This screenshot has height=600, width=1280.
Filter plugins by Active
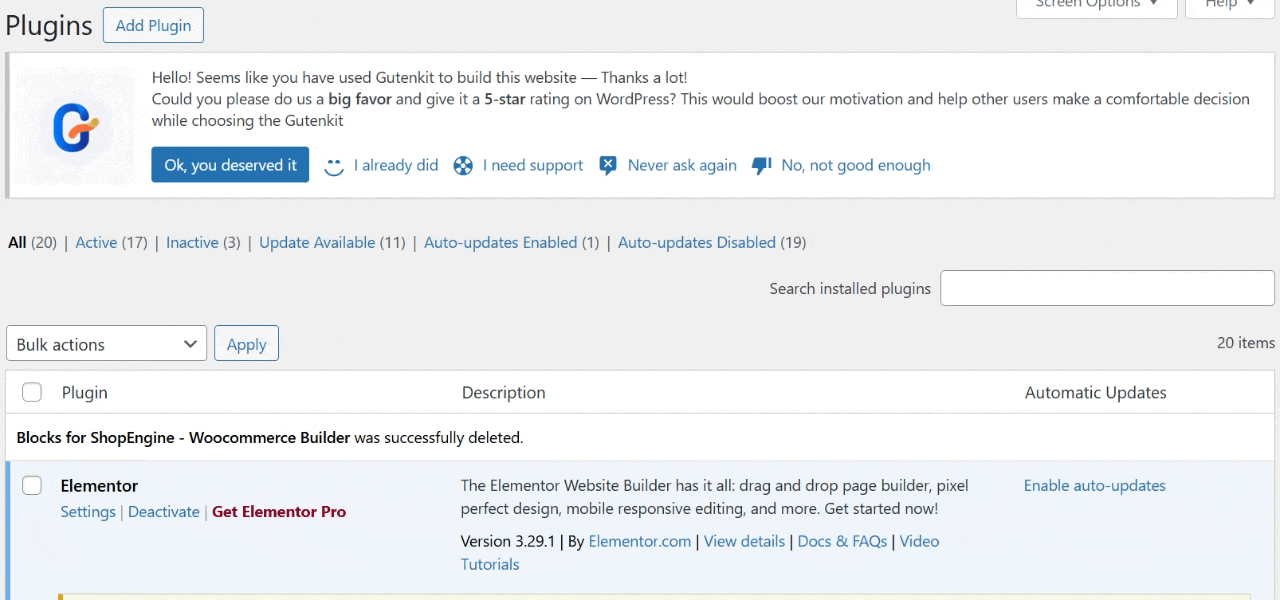coord(96,242)
